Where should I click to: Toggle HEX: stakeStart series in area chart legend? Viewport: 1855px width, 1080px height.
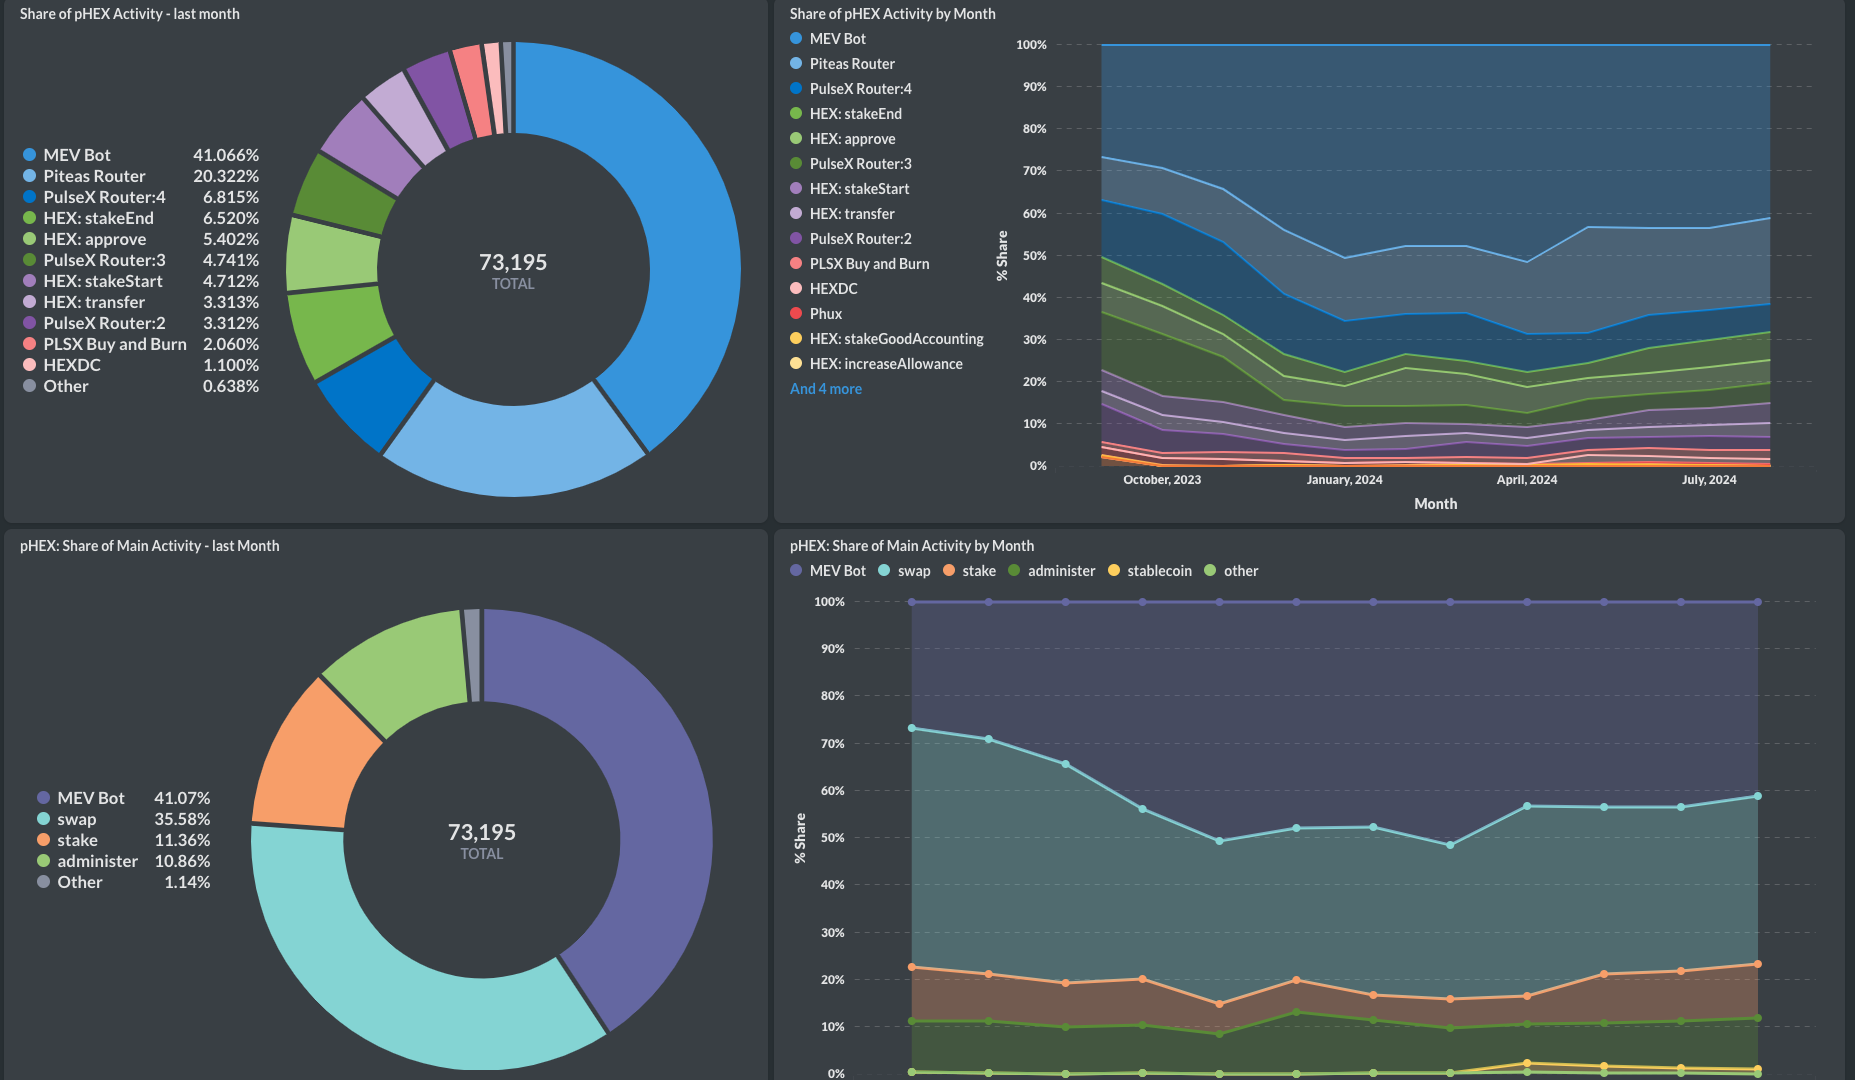[x=850, y=189]
